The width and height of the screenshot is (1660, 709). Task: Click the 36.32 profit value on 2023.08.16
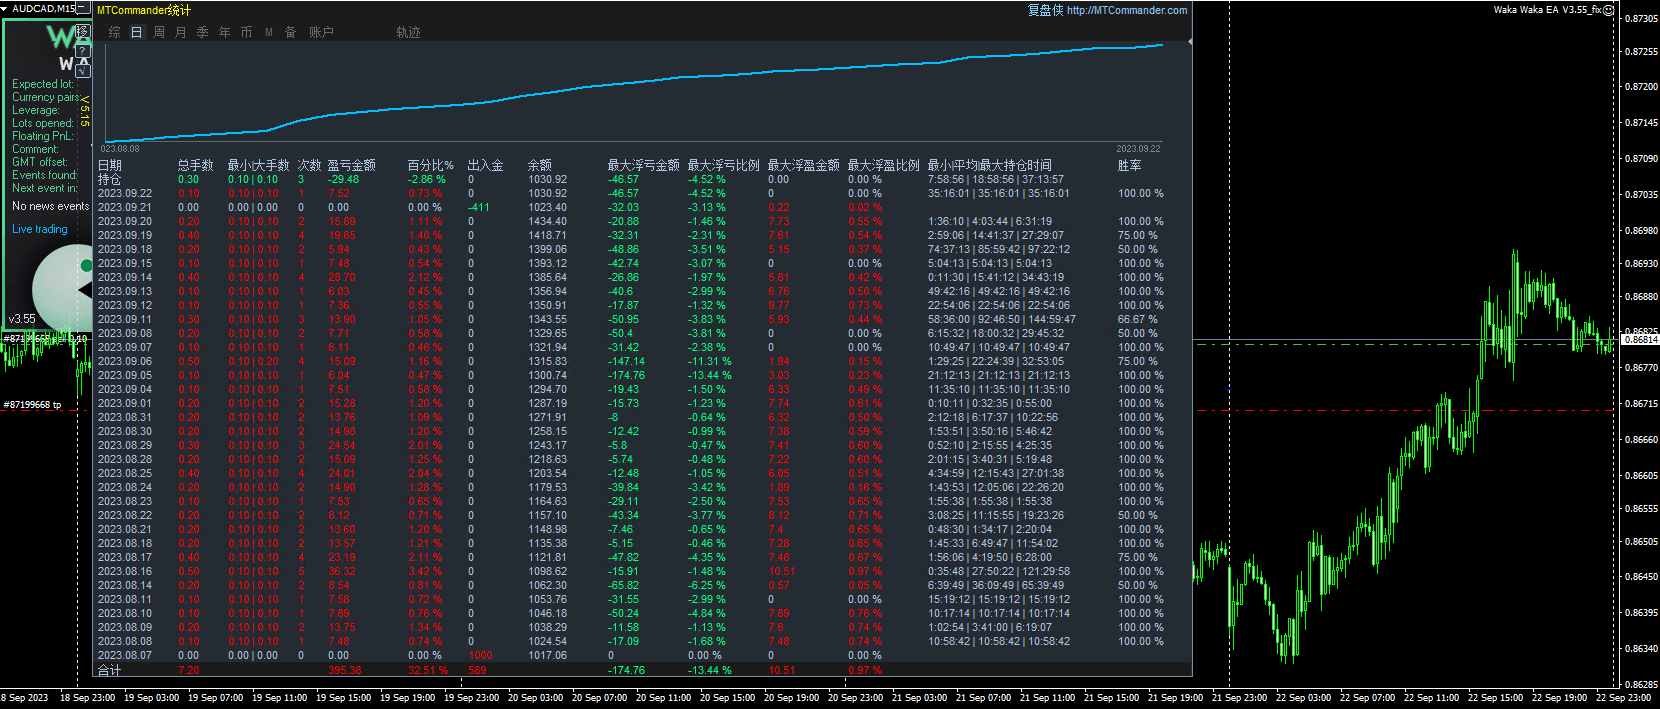coord(342,571)
